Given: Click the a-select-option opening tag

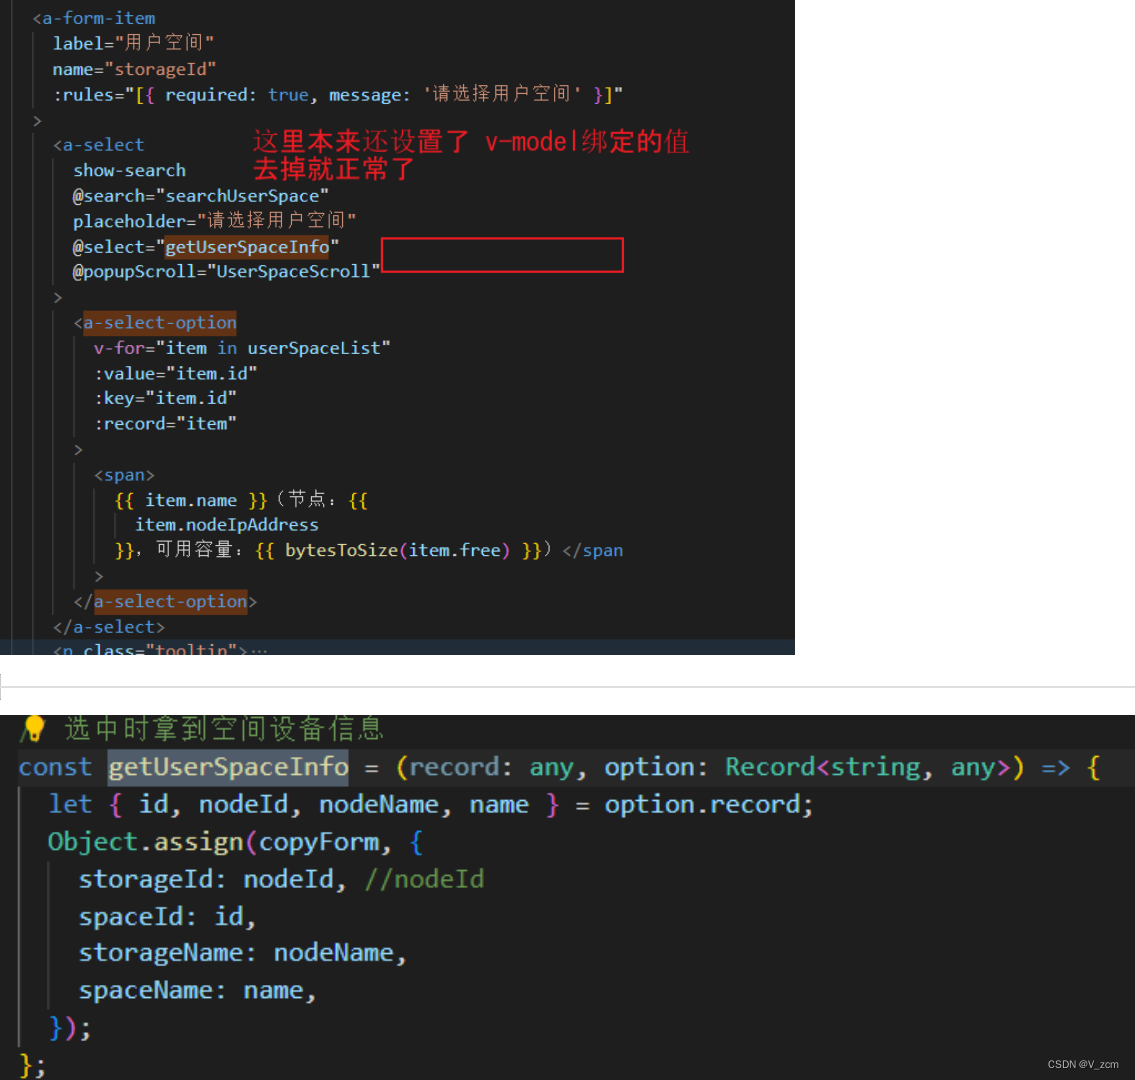Looking at the screenshot, I should click(x=160, y=322).
